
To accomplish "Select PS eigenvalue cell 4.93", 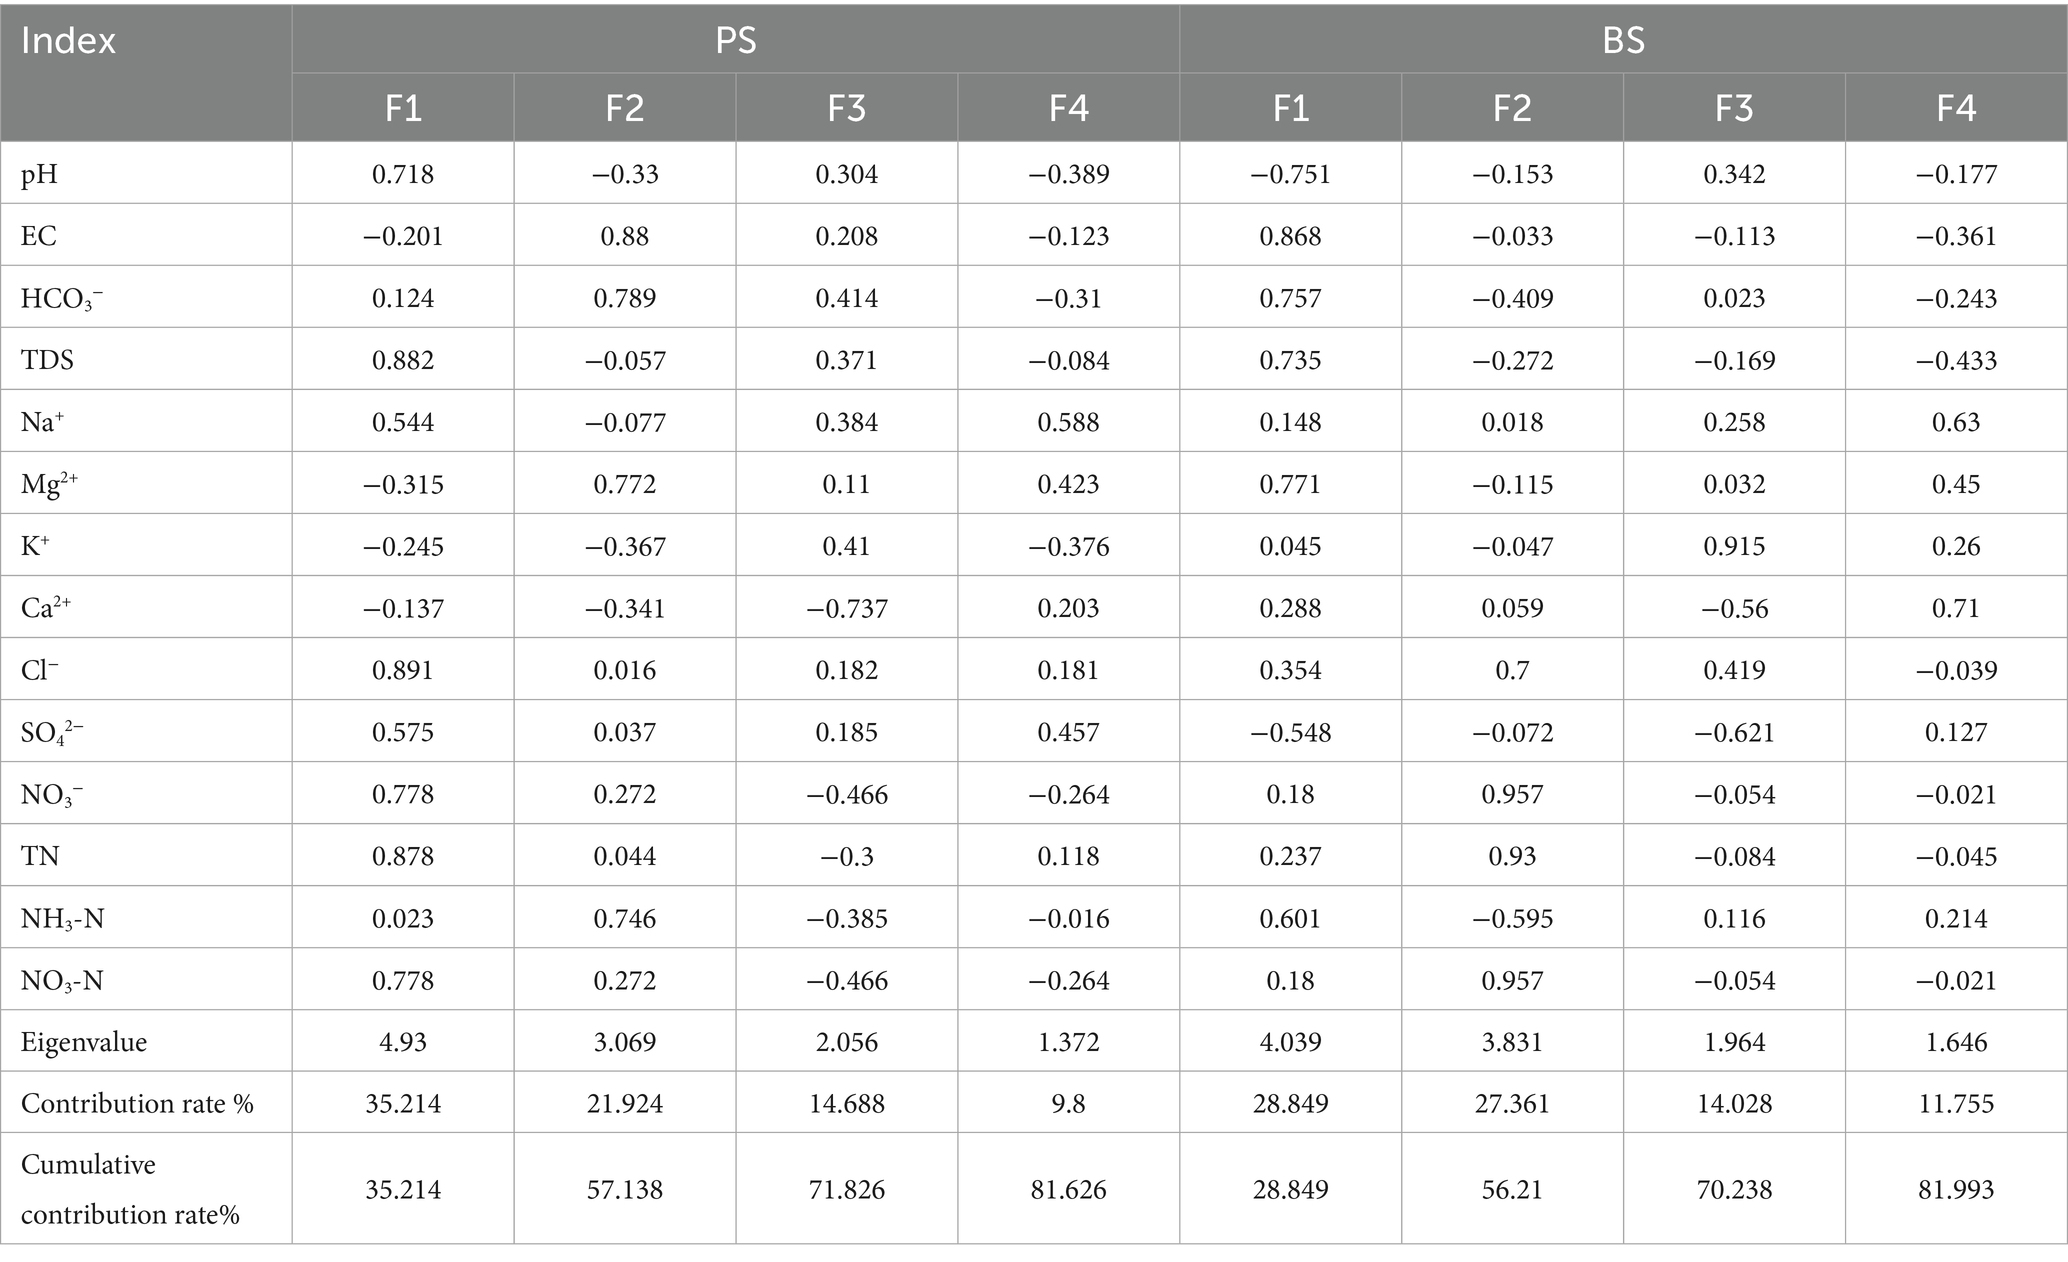I will tap(403, 1042).
